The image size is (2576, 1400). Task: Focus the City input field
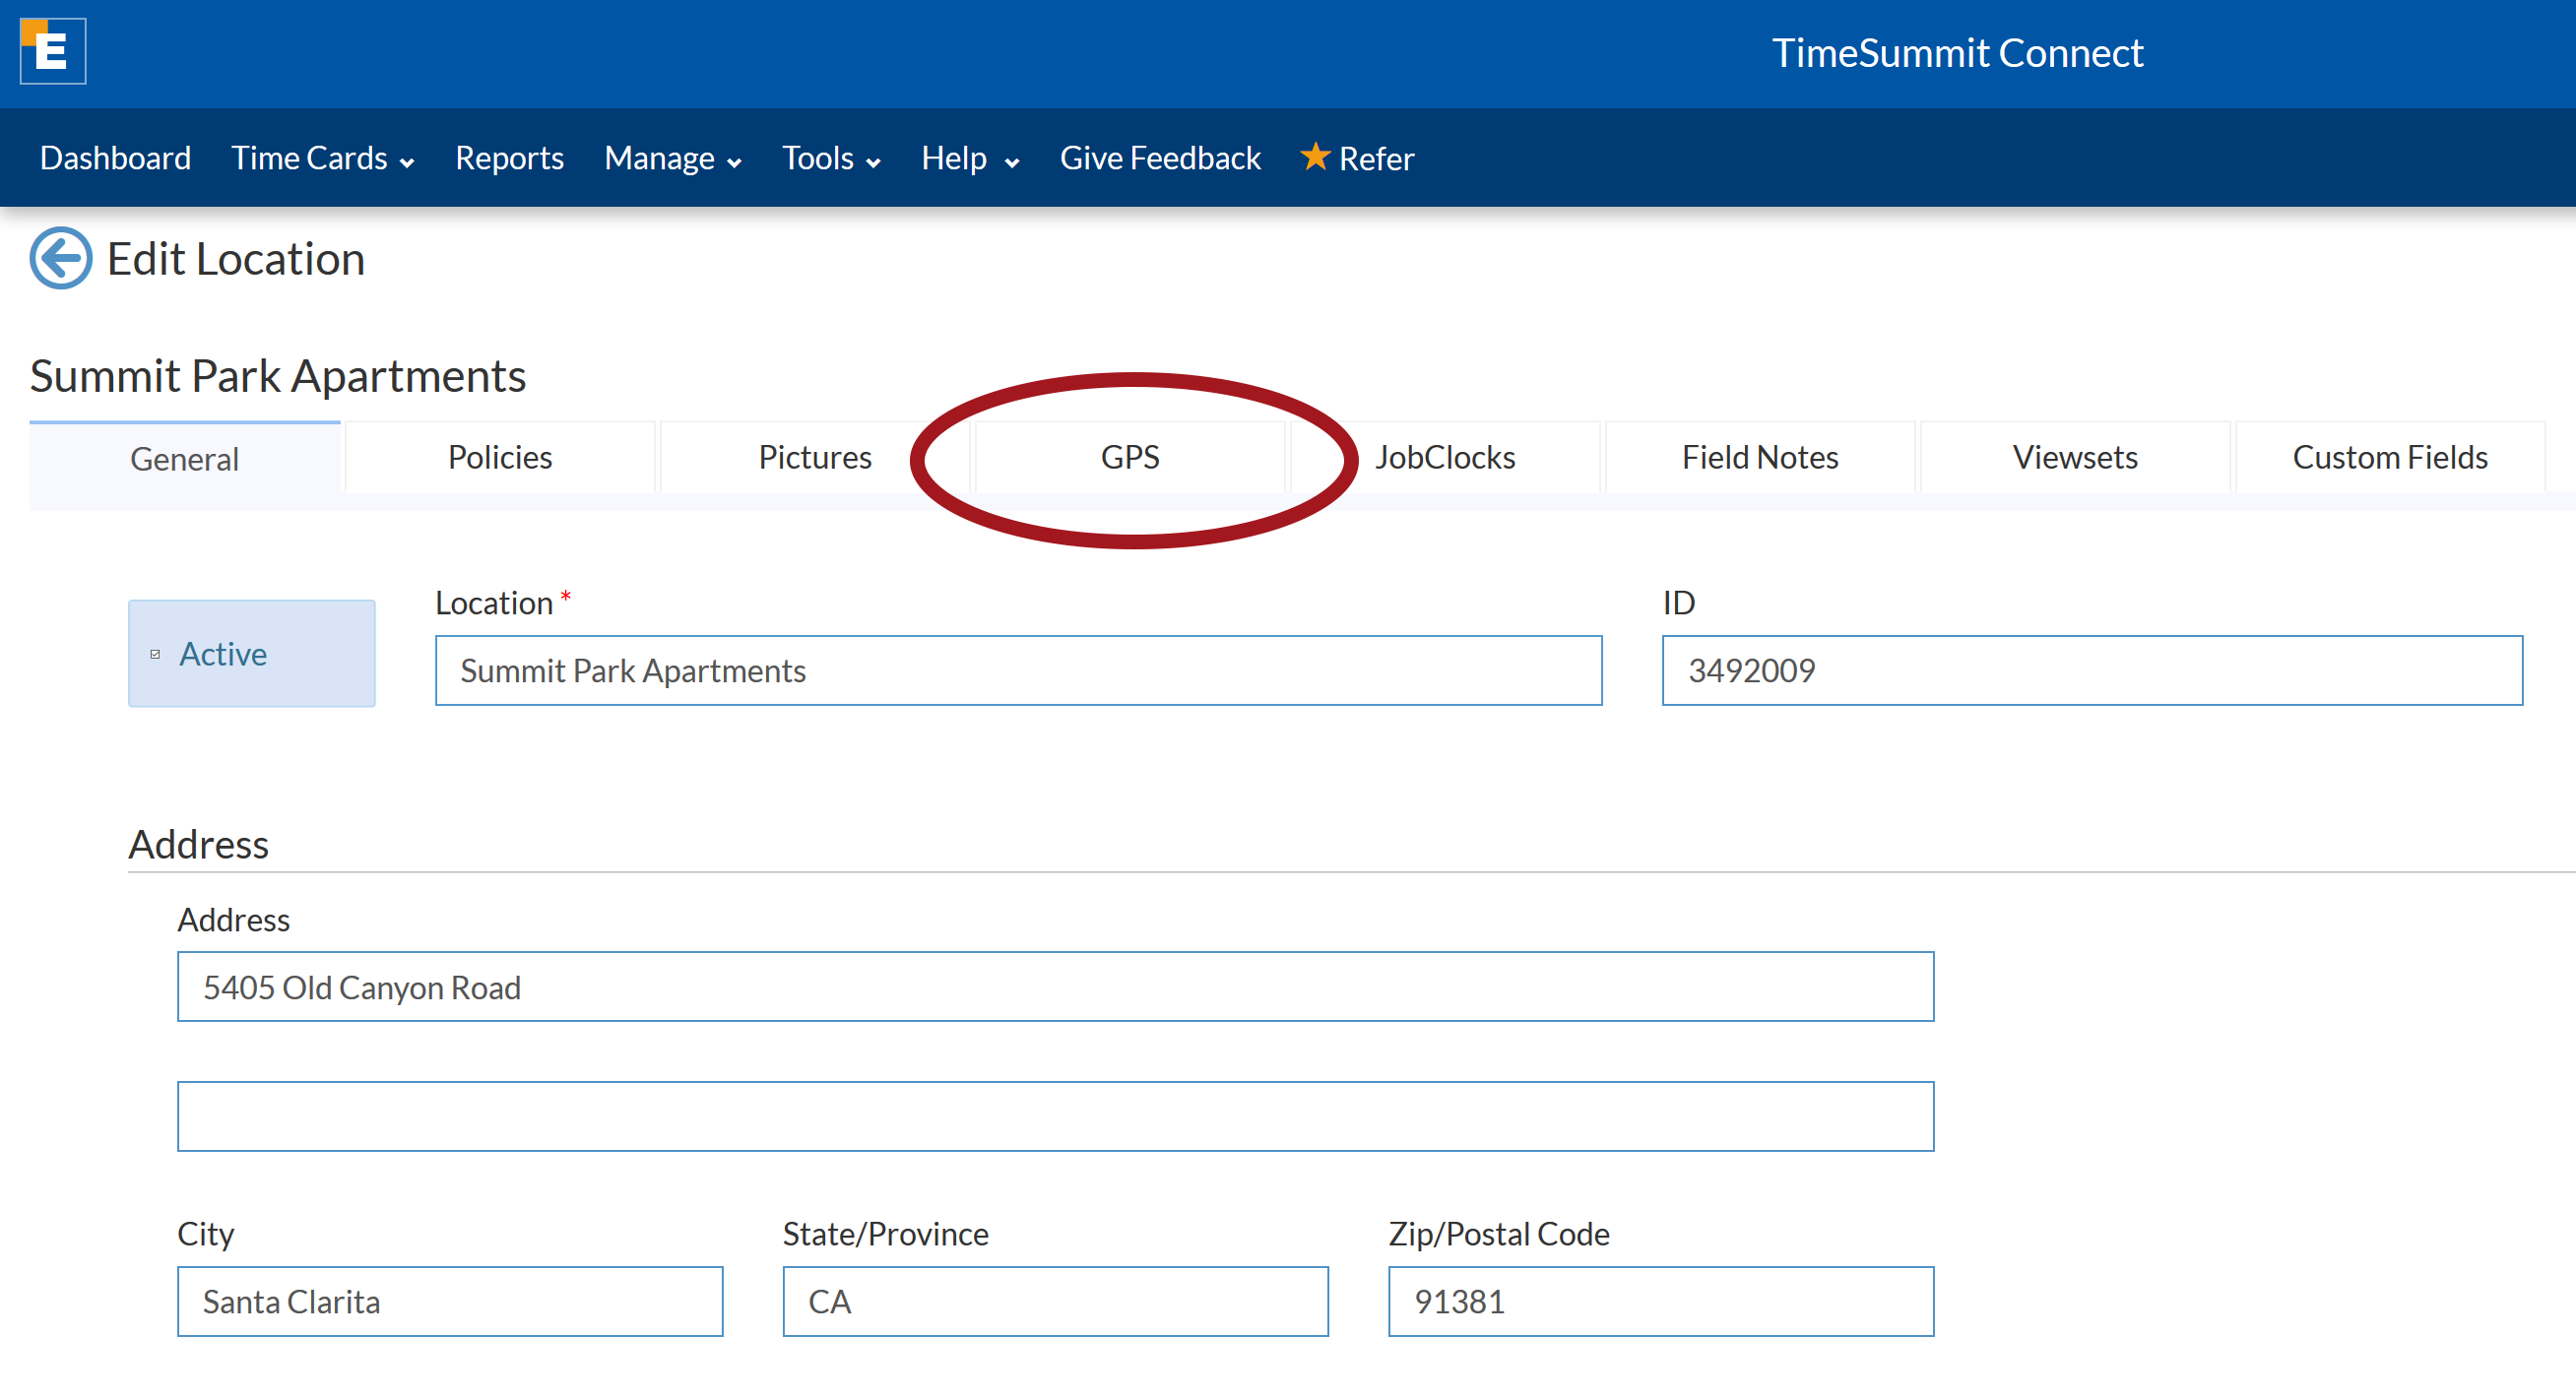450,1301
